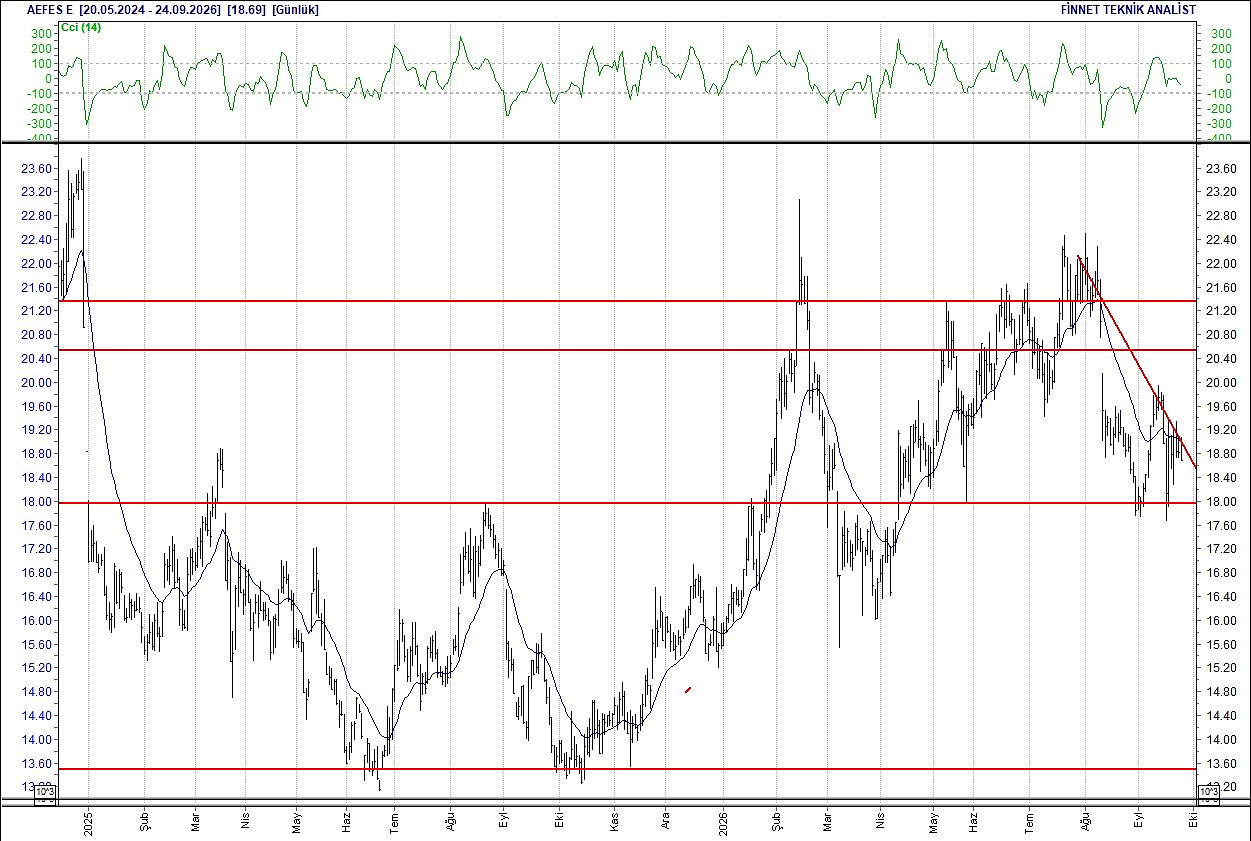Click the AEFES E ticker title
Image resolution: width=1251 pixels, height=841 pixels.
pos(50,9)
